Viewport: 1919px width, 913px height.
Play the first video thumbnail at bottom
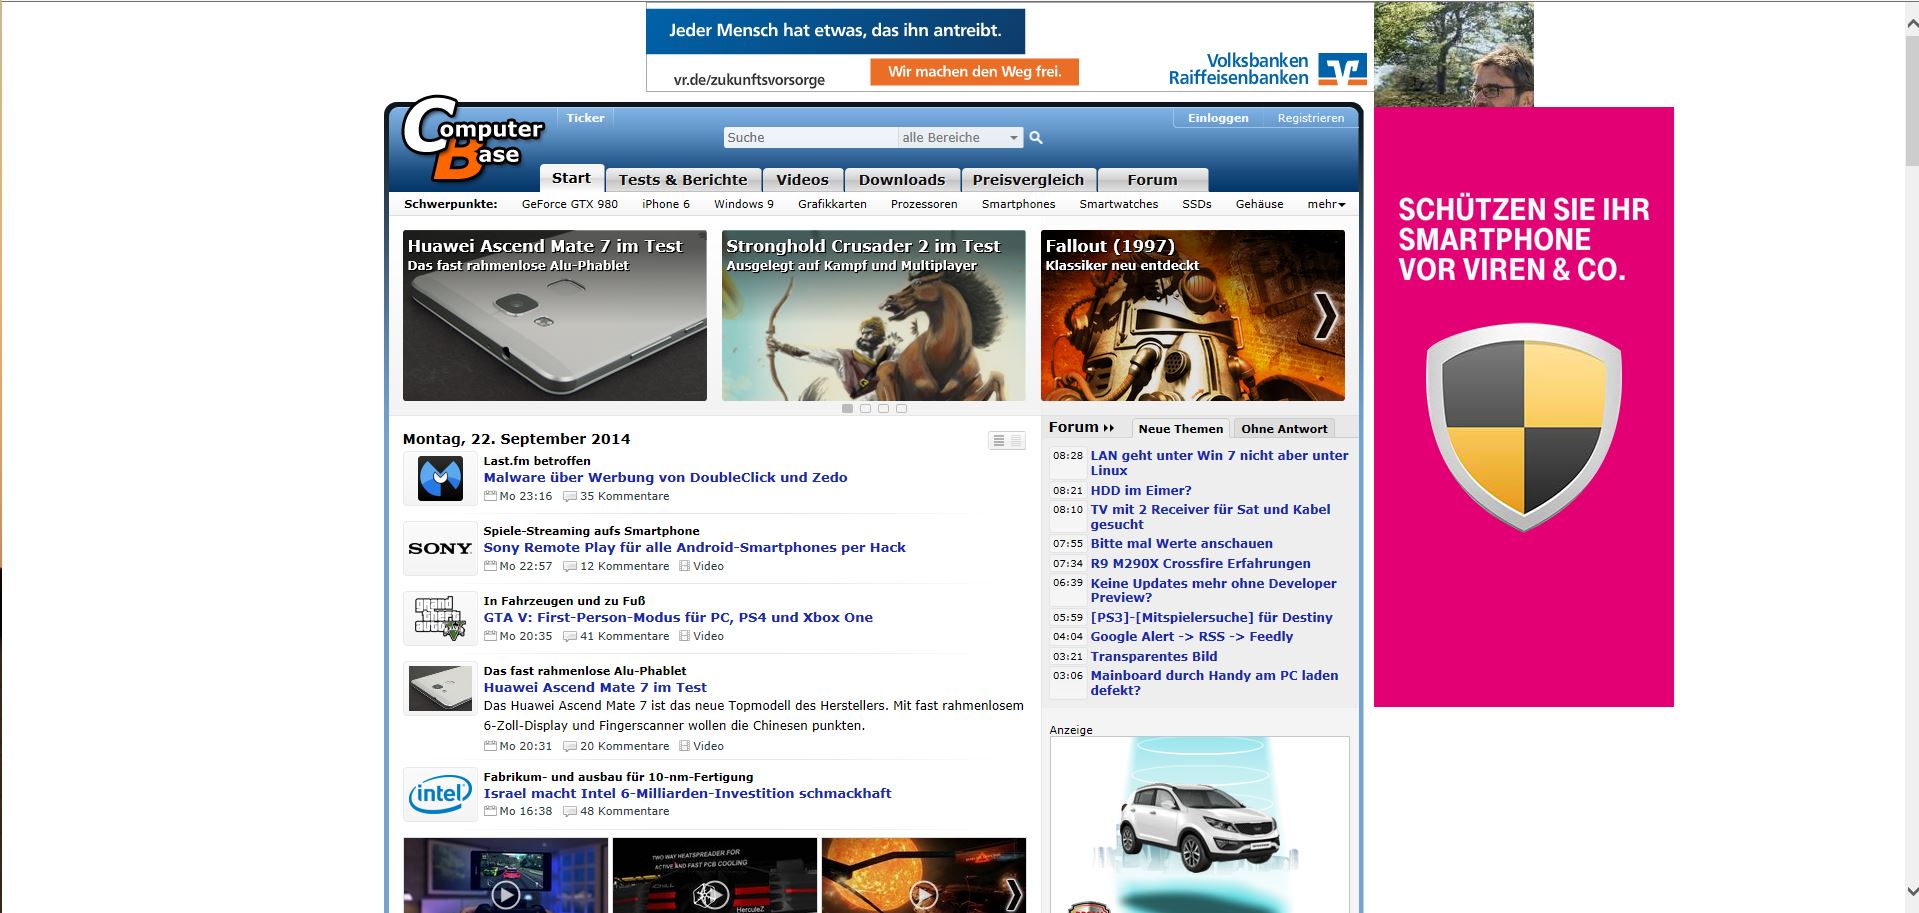coord(506,875)
